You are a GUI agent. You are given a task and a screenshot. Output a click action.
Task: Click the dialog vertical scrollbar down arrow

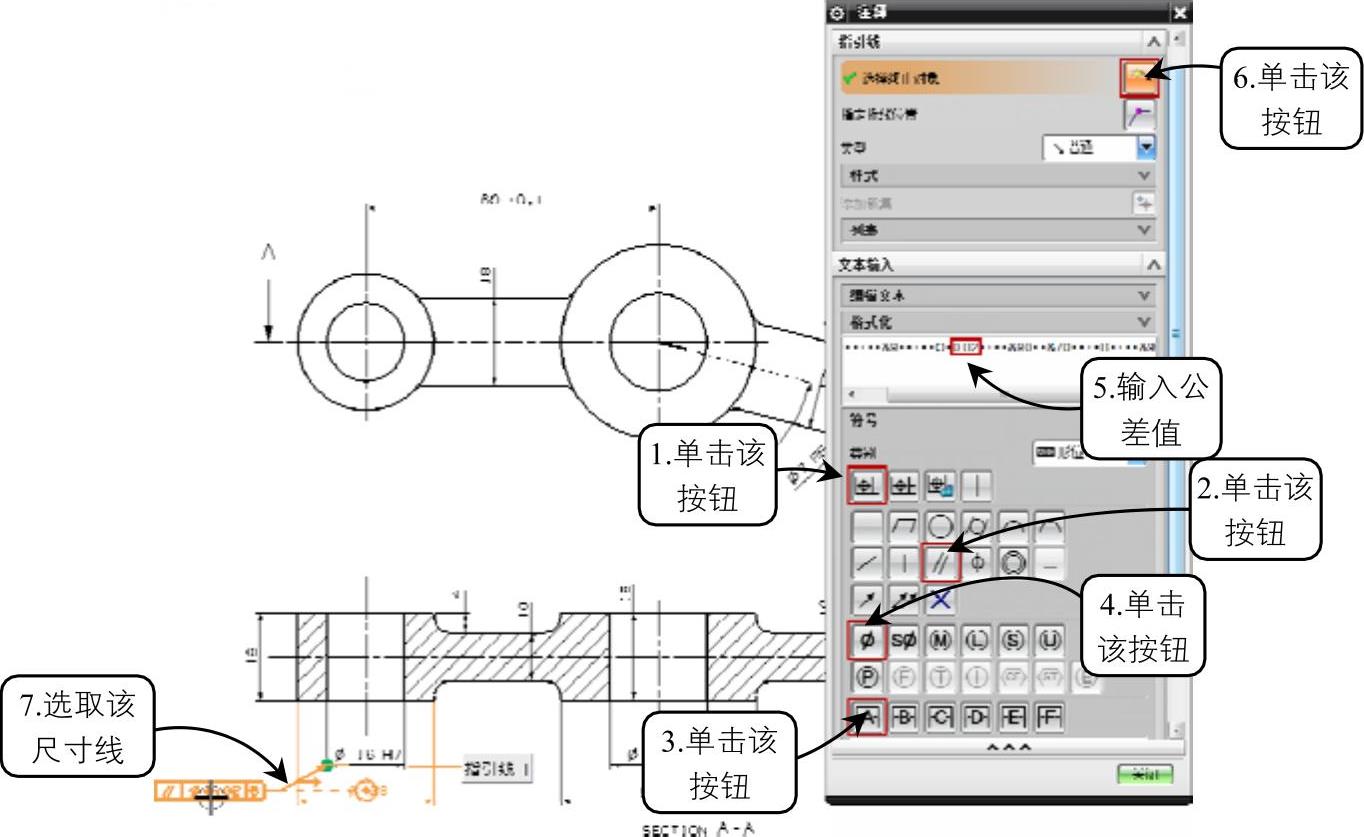tap(1177, 730)
